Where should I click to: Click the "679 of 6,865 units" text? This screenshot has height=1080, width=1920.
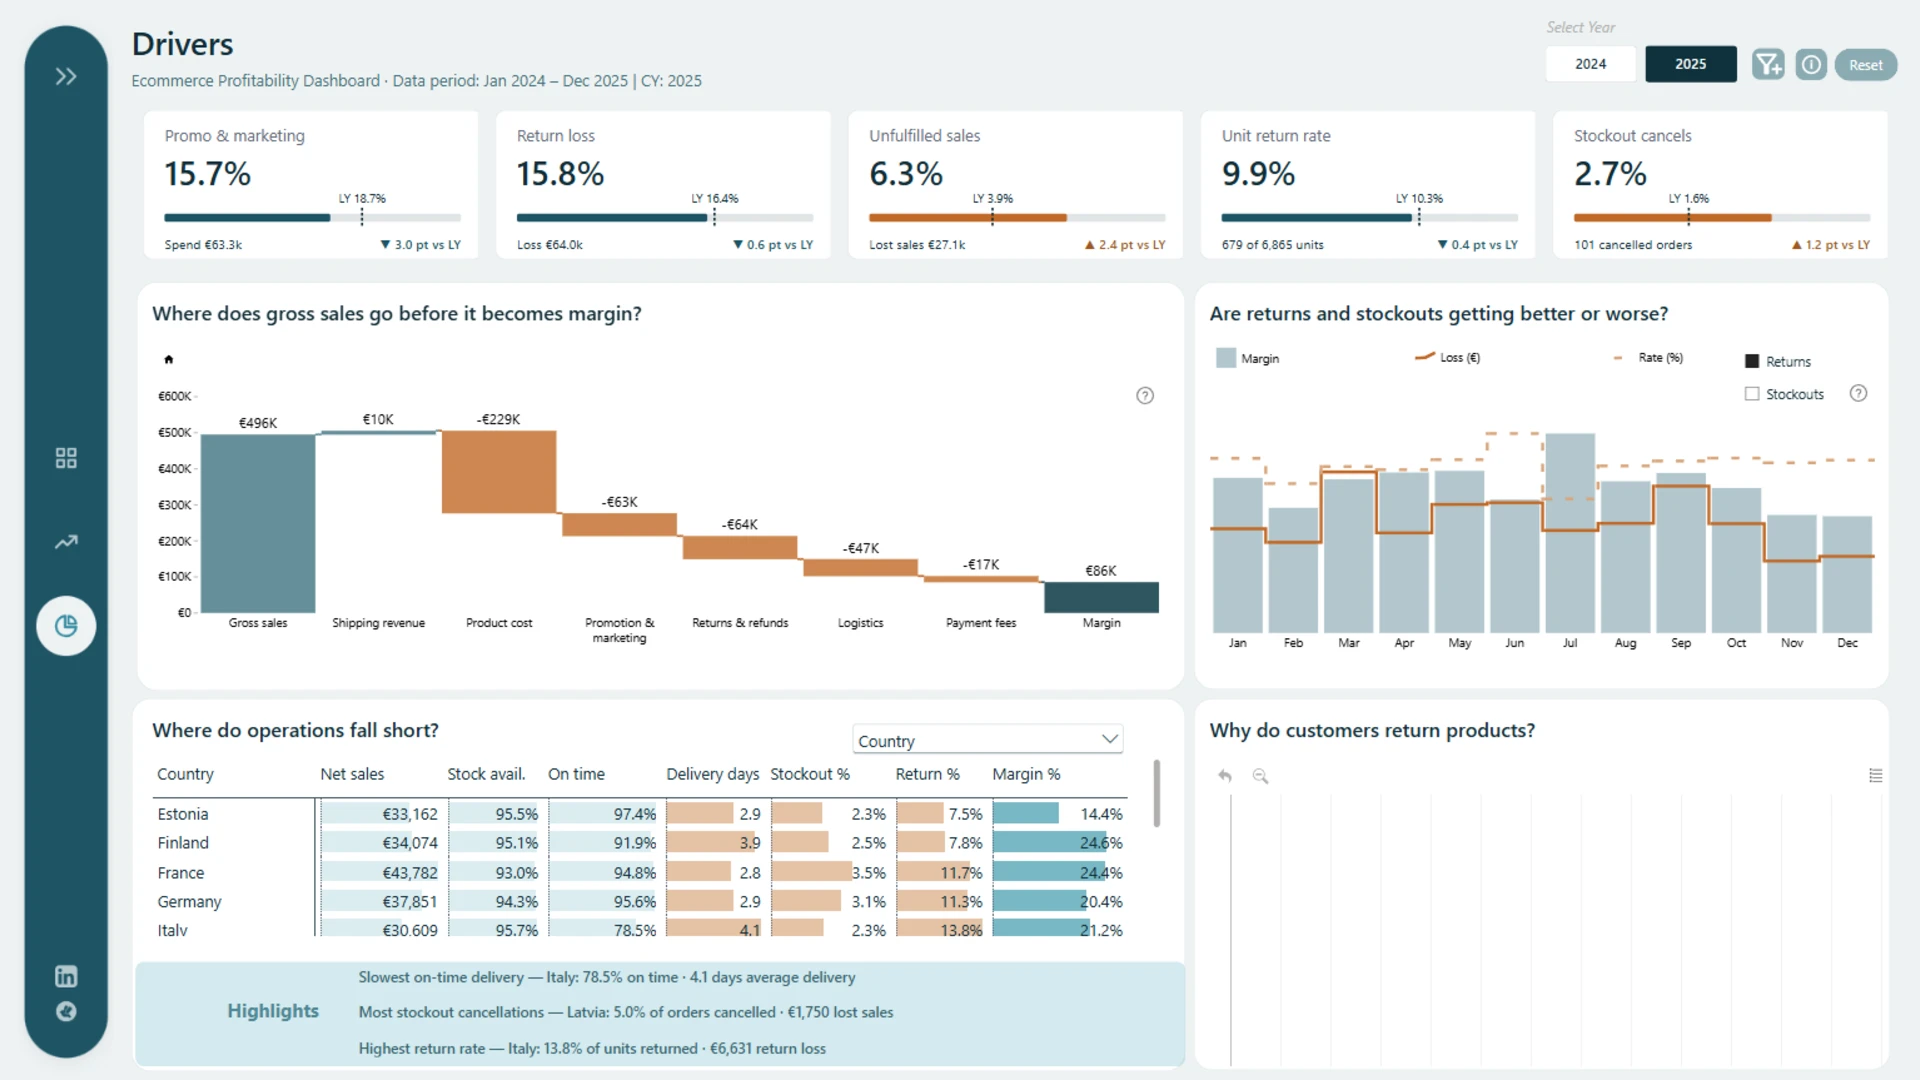click(1272, 245)
